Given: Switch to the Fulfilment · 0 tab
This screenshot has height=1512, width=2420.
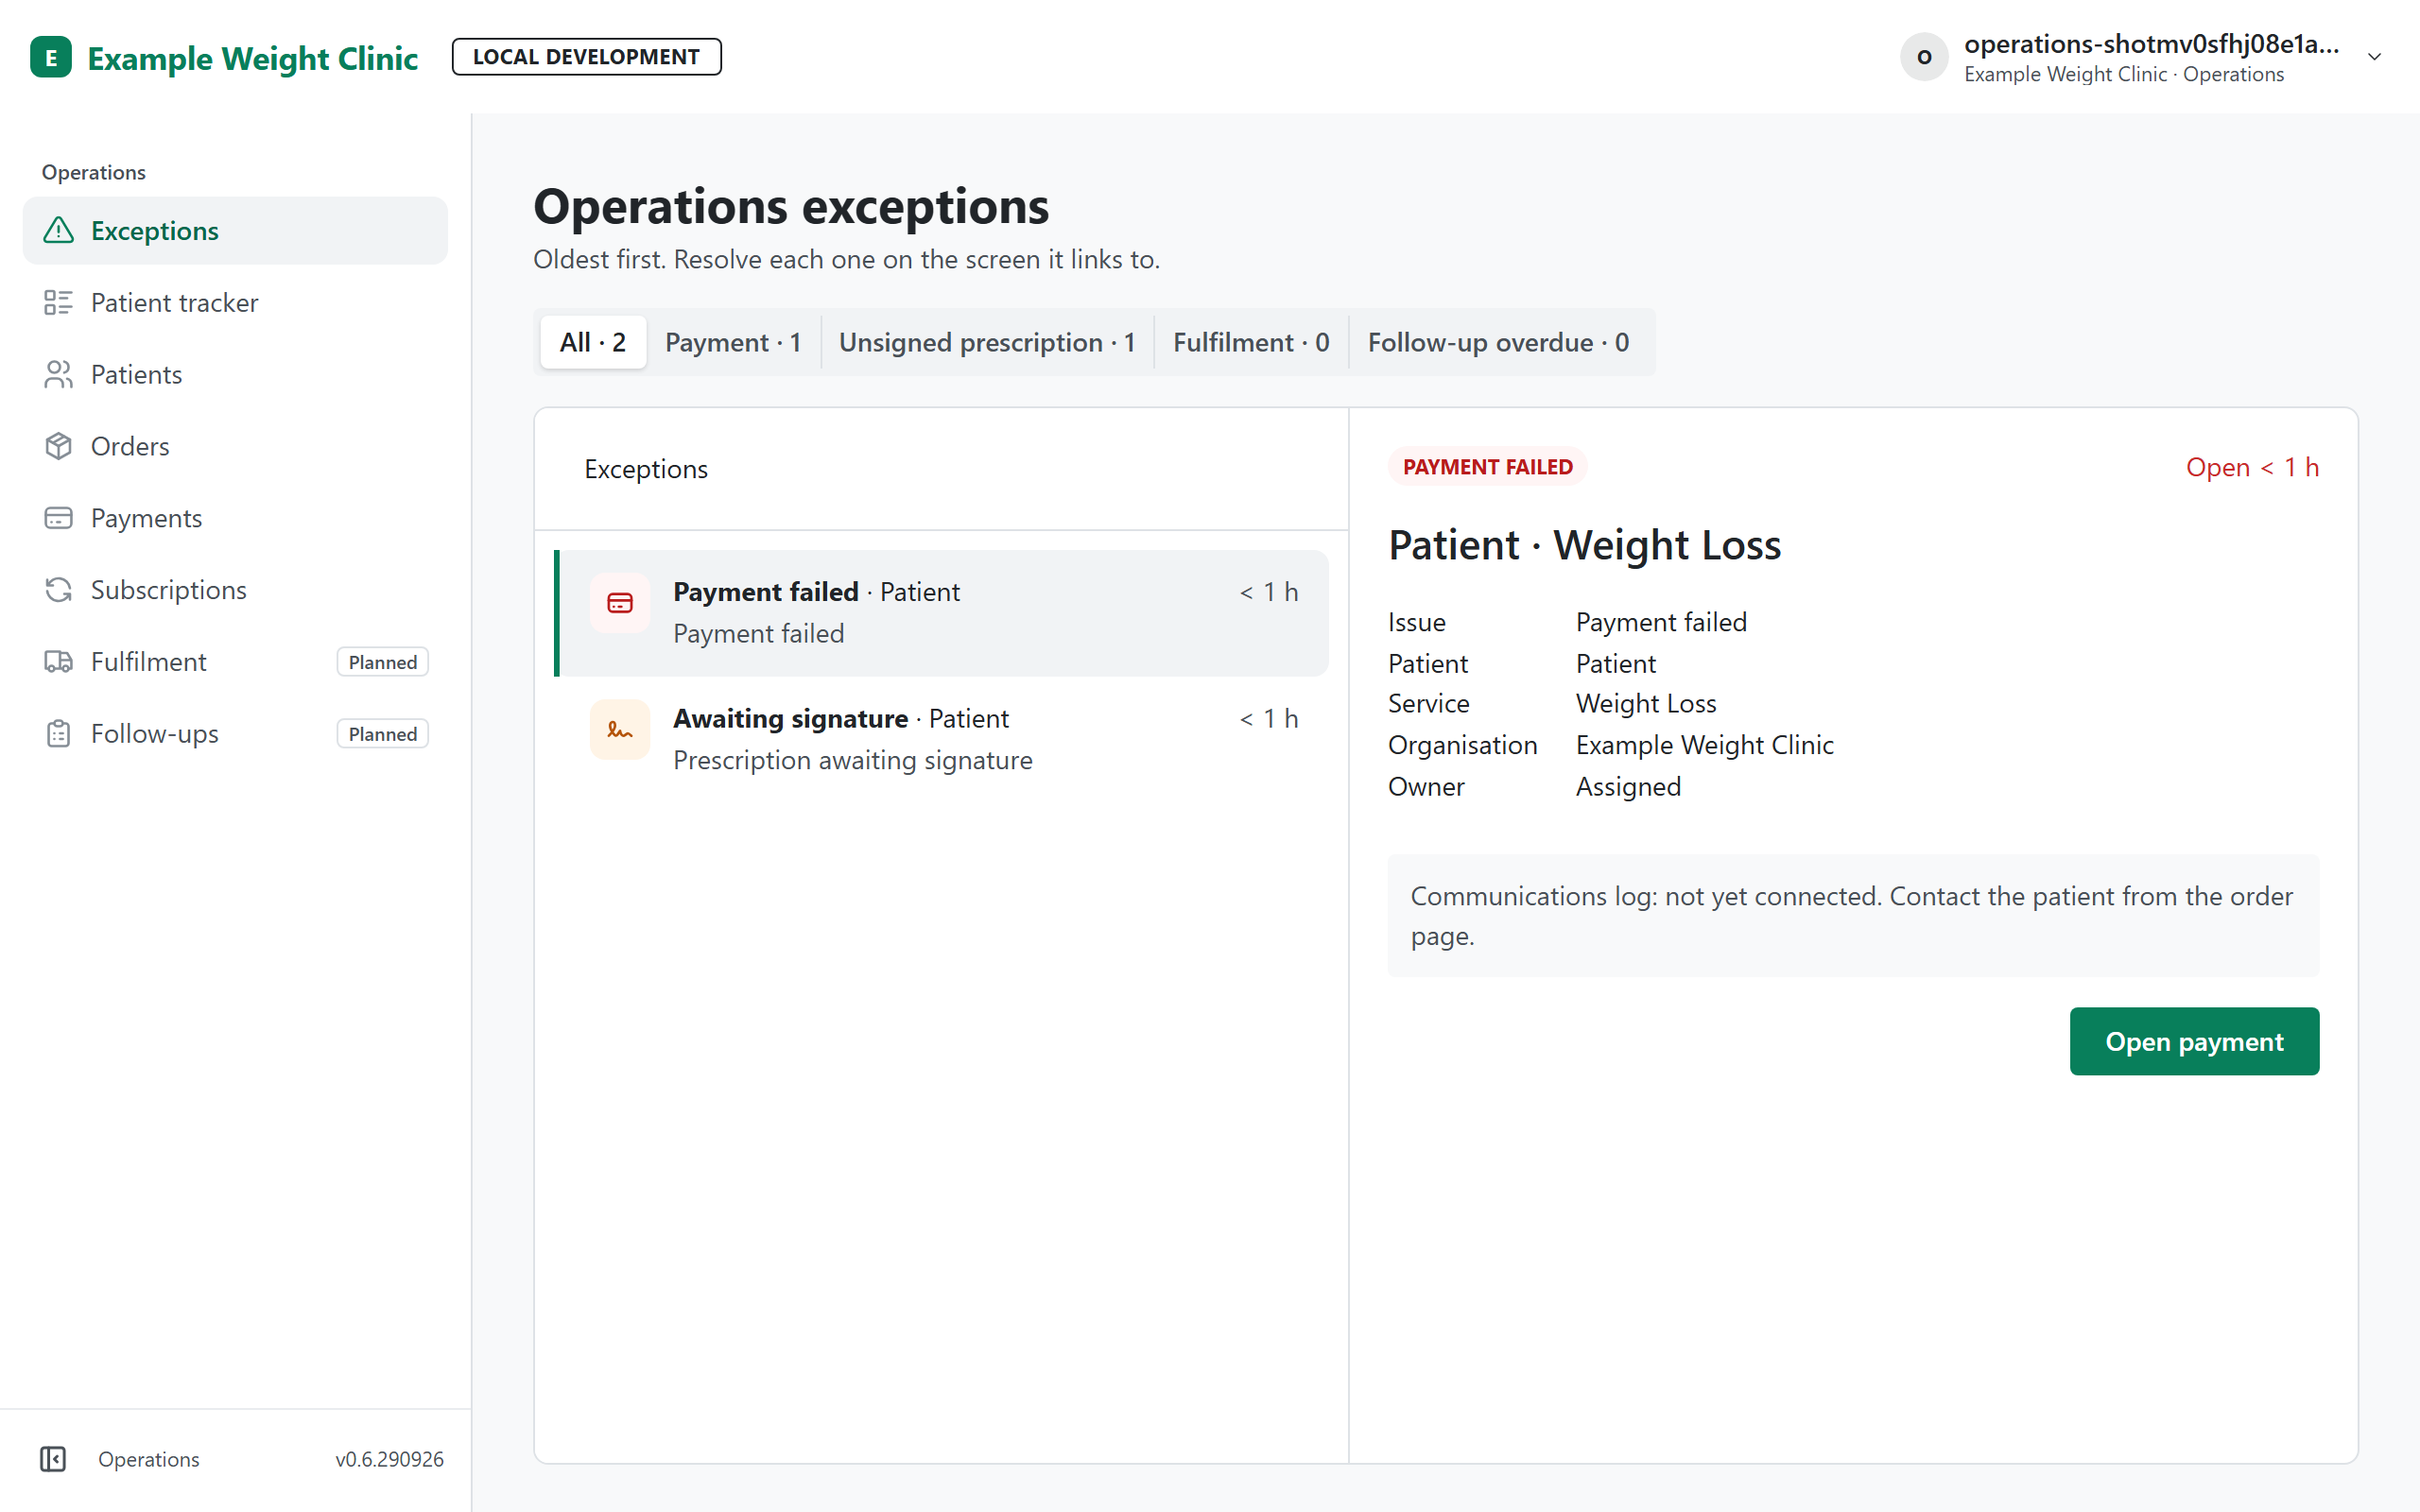Looking at the screenshot, I should [x=1251, y=342].
